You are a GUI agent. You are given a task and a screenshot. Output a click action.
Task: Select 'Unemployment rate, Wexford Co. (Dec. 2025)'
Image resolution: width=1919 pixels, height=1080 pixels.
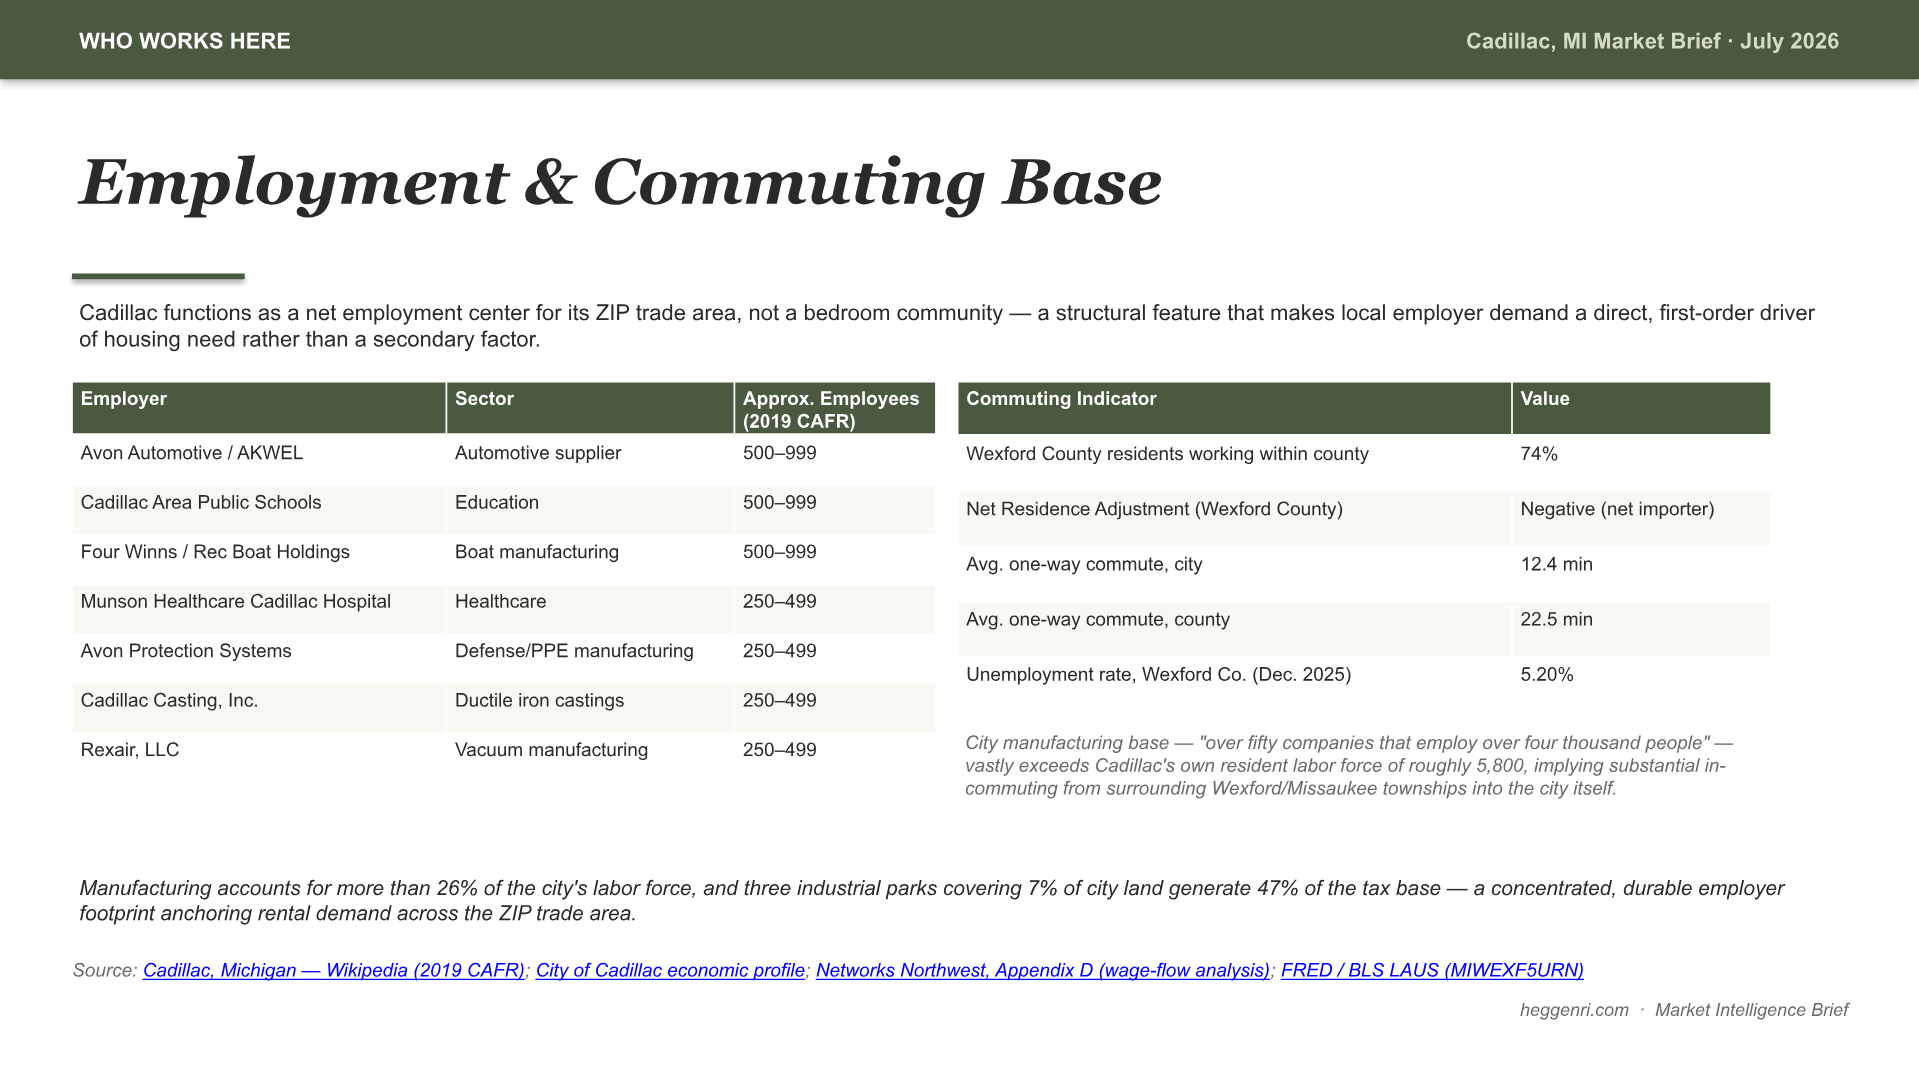click(1234, 684)
